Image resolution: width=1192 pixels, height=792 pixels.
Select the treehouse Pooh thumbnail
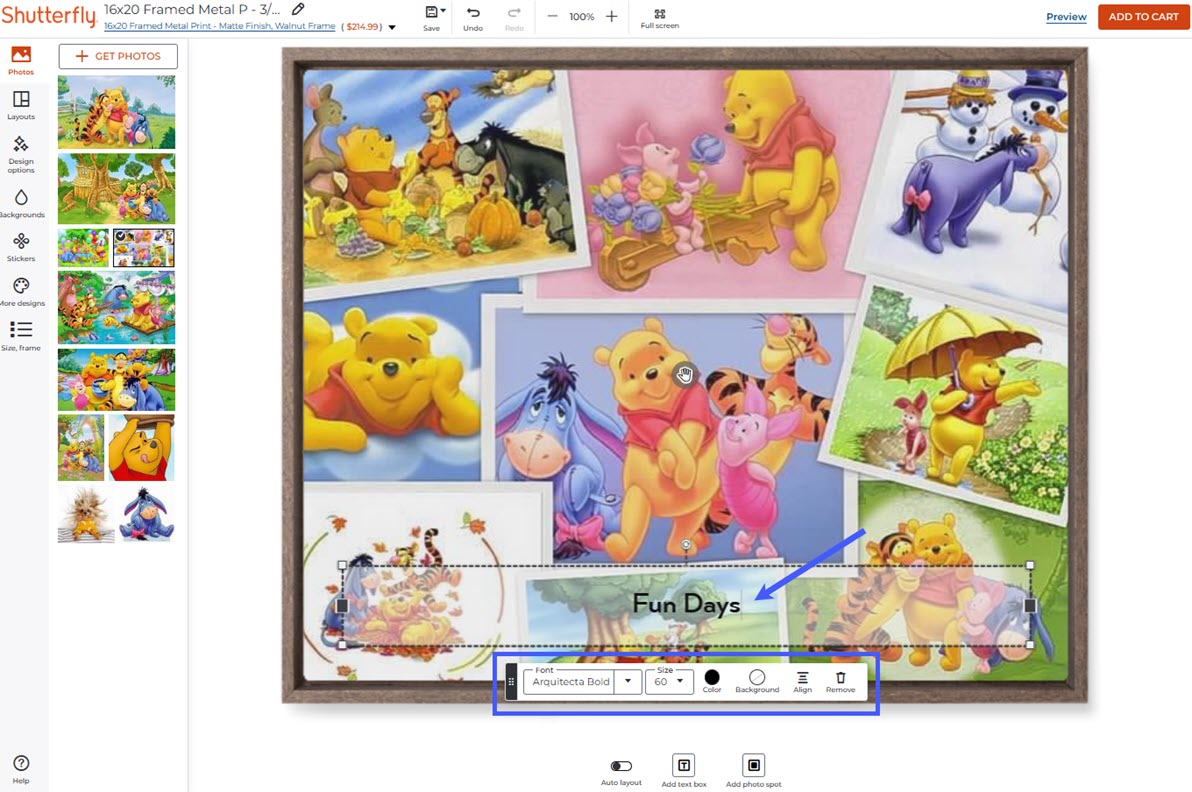[116, 188]
